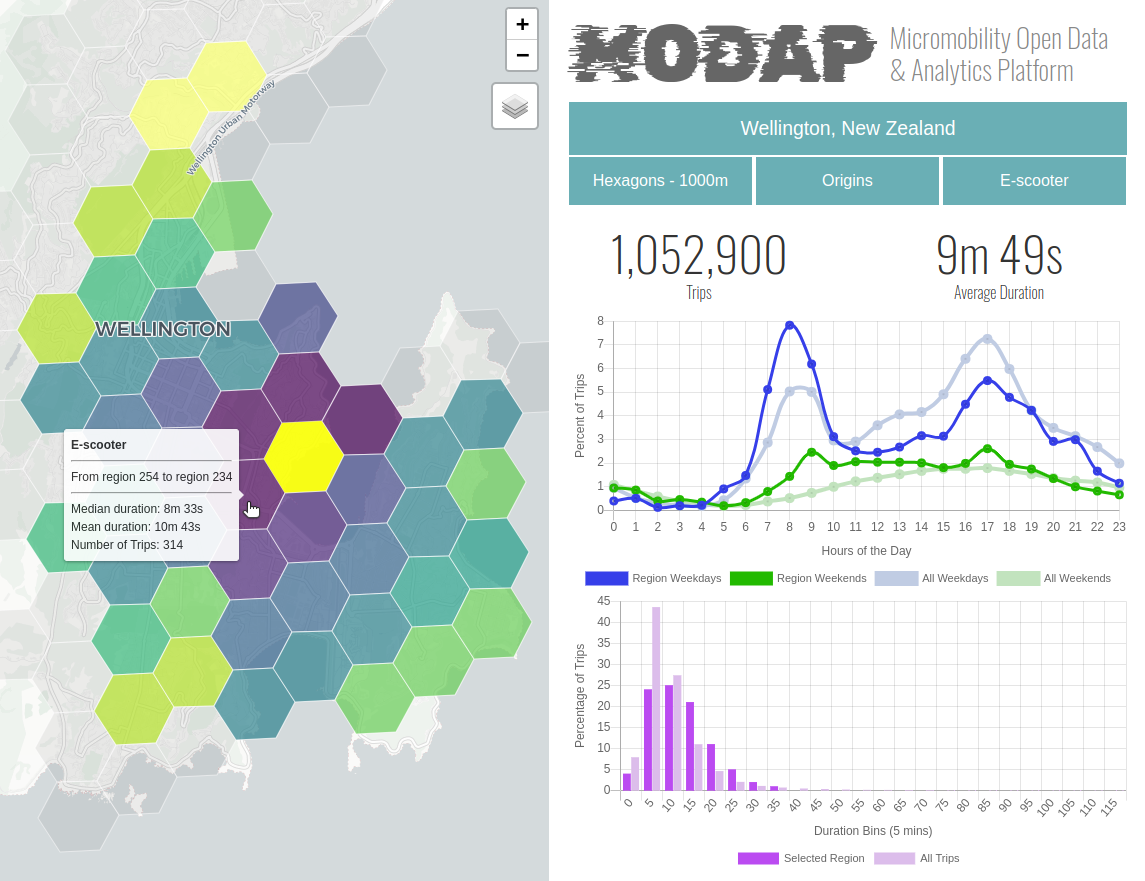The image size is (1145, 881).
Task: Click the KODAP logo
Action: click(x=722, y=53)
